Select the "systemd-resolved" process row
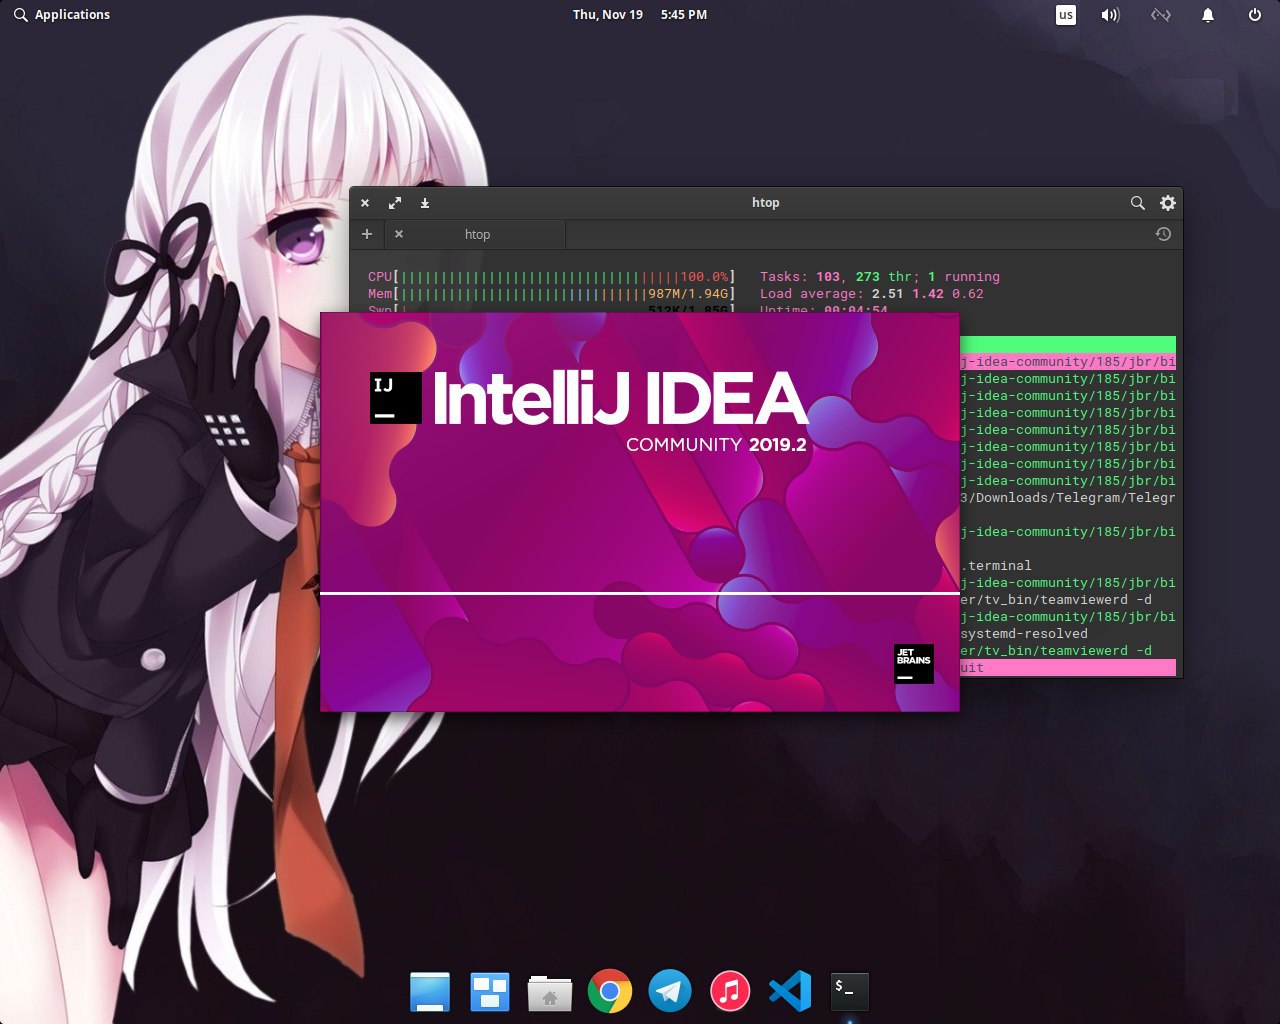Screen dimensions: 1280x1024 1068,634
